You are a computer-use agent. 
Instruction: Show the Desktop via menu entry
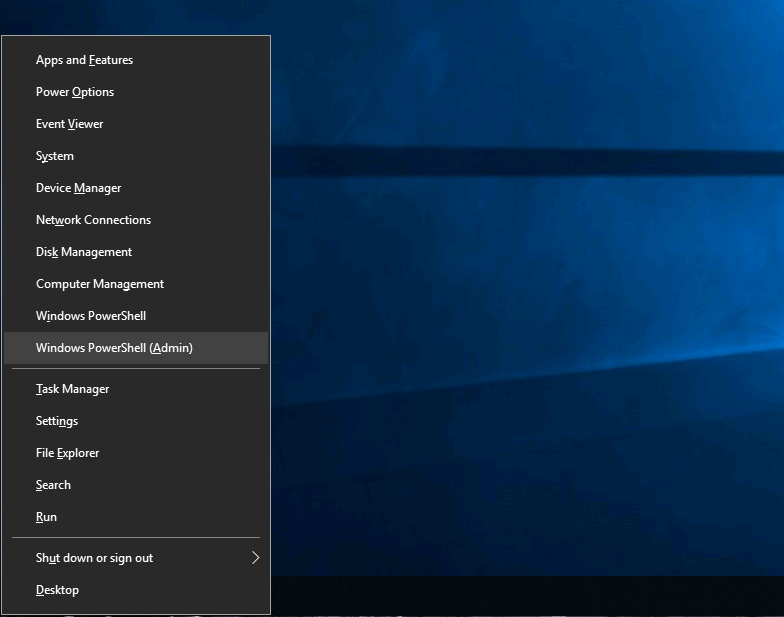136,590
